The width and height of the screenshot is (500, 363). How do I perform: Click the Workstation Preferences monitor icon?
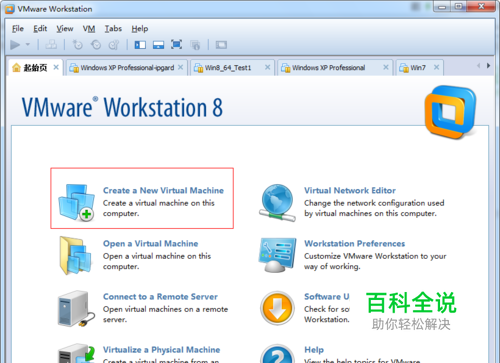pos(277,255)
